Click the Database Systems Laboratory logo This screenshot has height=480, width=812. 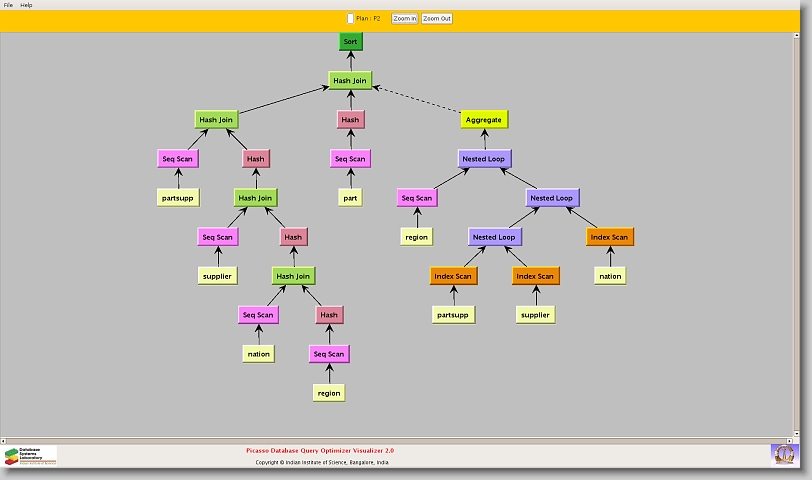(30, 455)
